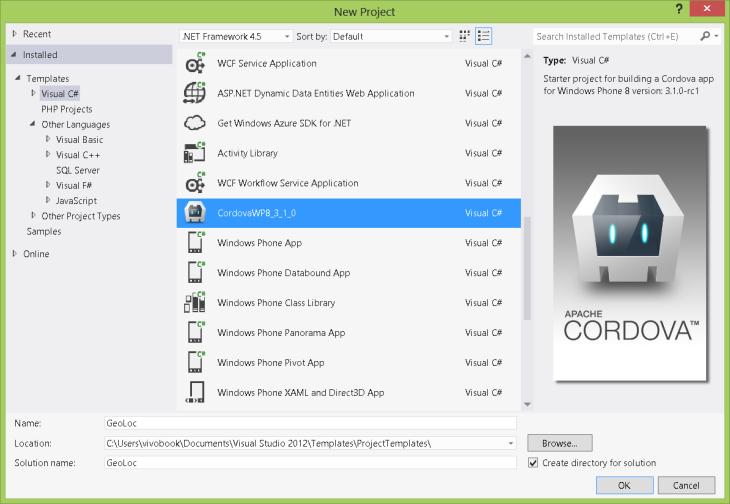Select Get Windows Azure SDK for .NET
The width and height of the screenshot is (730, 504).
click(x=349, y=123)
